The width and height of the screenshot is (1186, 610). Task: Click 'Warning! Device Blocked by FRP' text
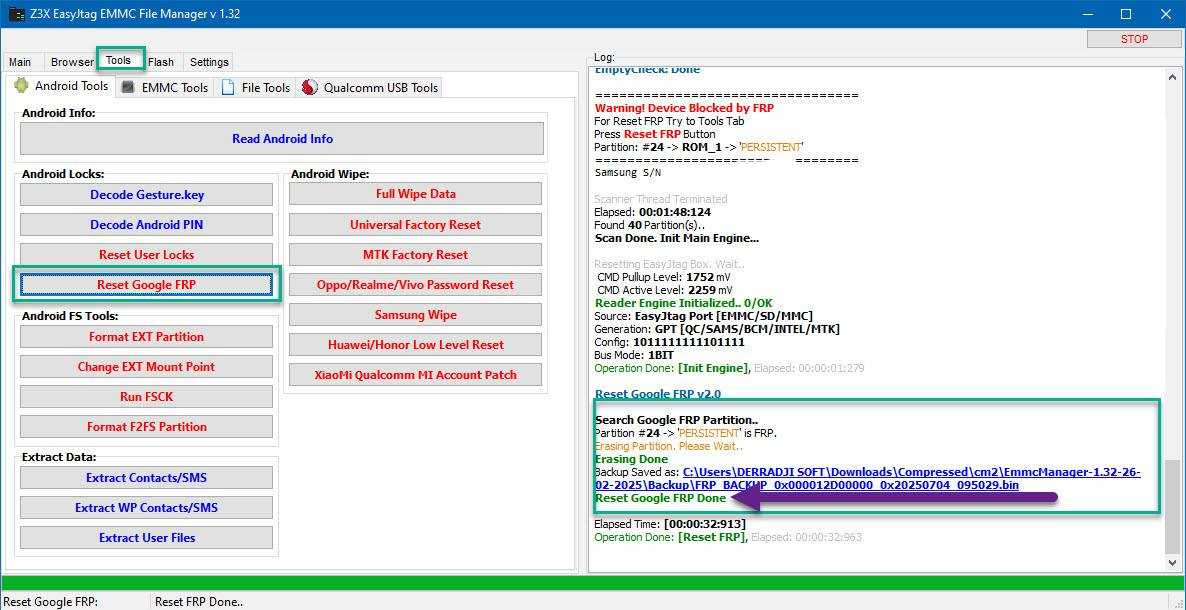tap(684, 108)
